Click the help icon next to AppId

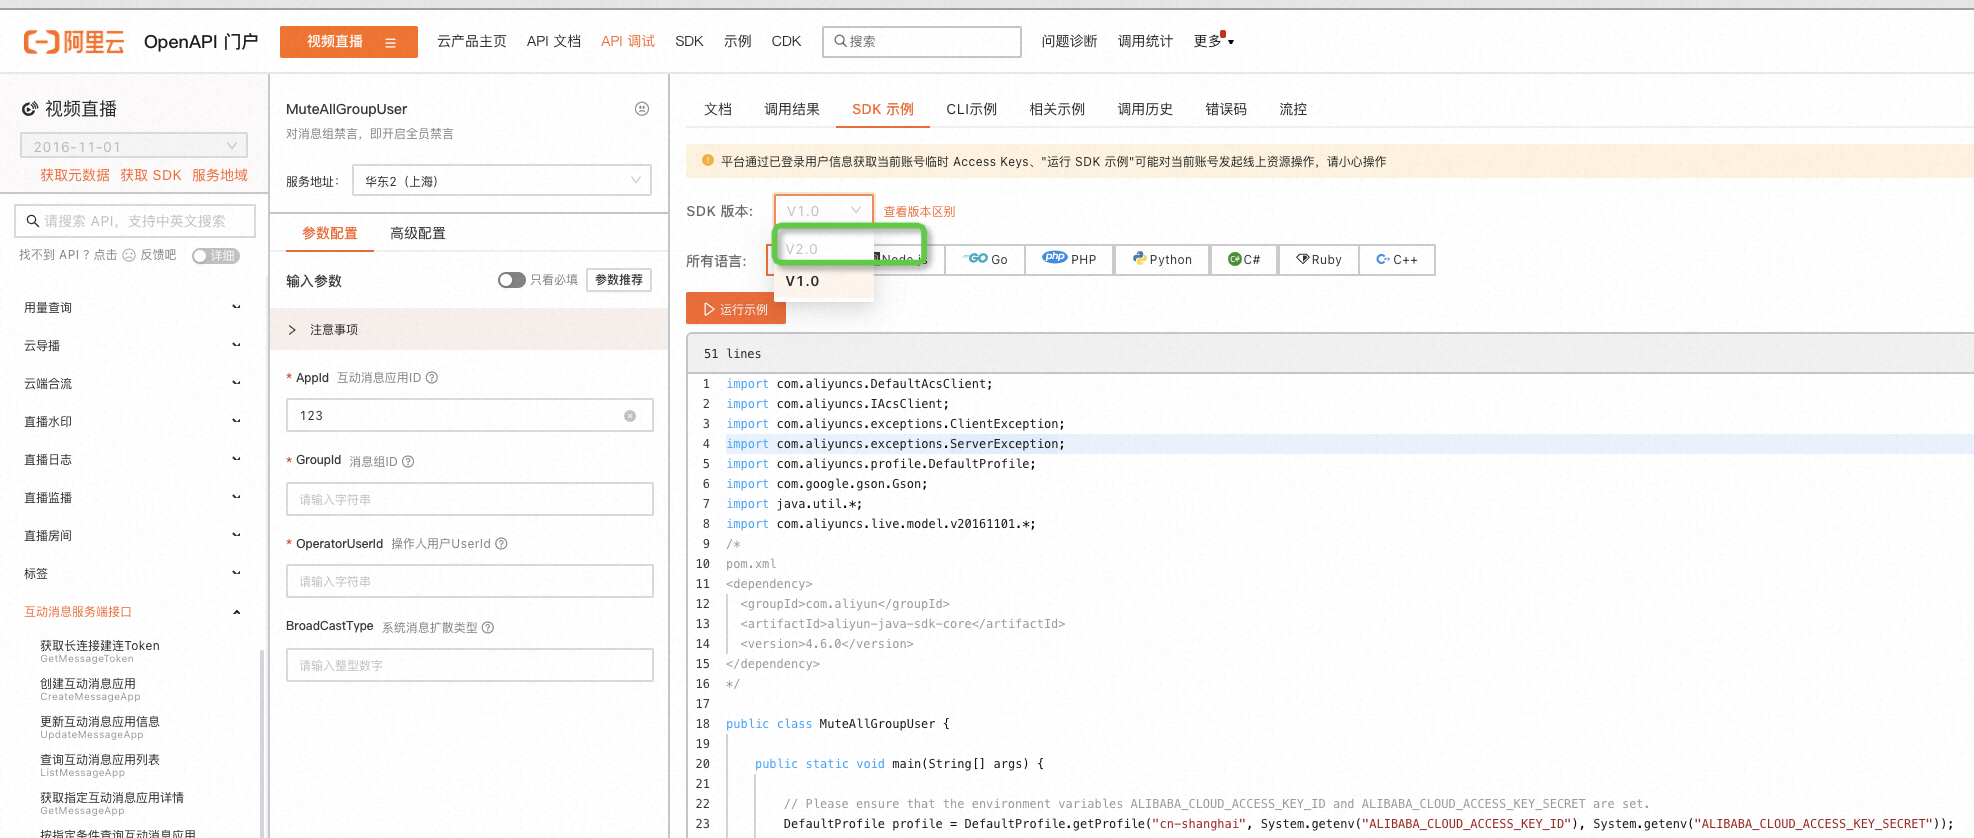point(432,378)
